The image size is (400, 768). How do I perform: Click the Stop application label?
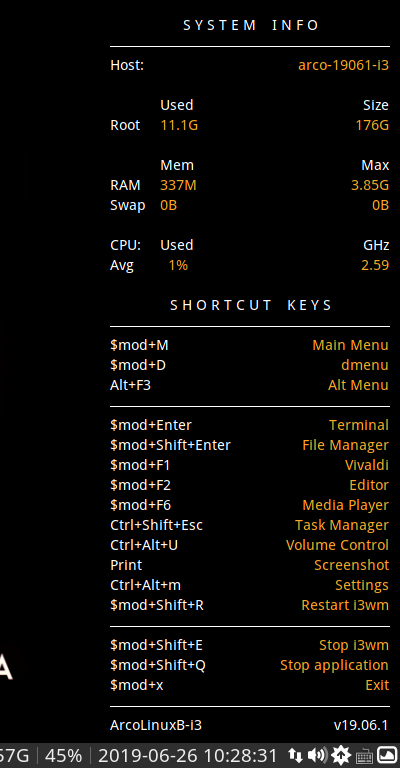[x=334, y=665]
